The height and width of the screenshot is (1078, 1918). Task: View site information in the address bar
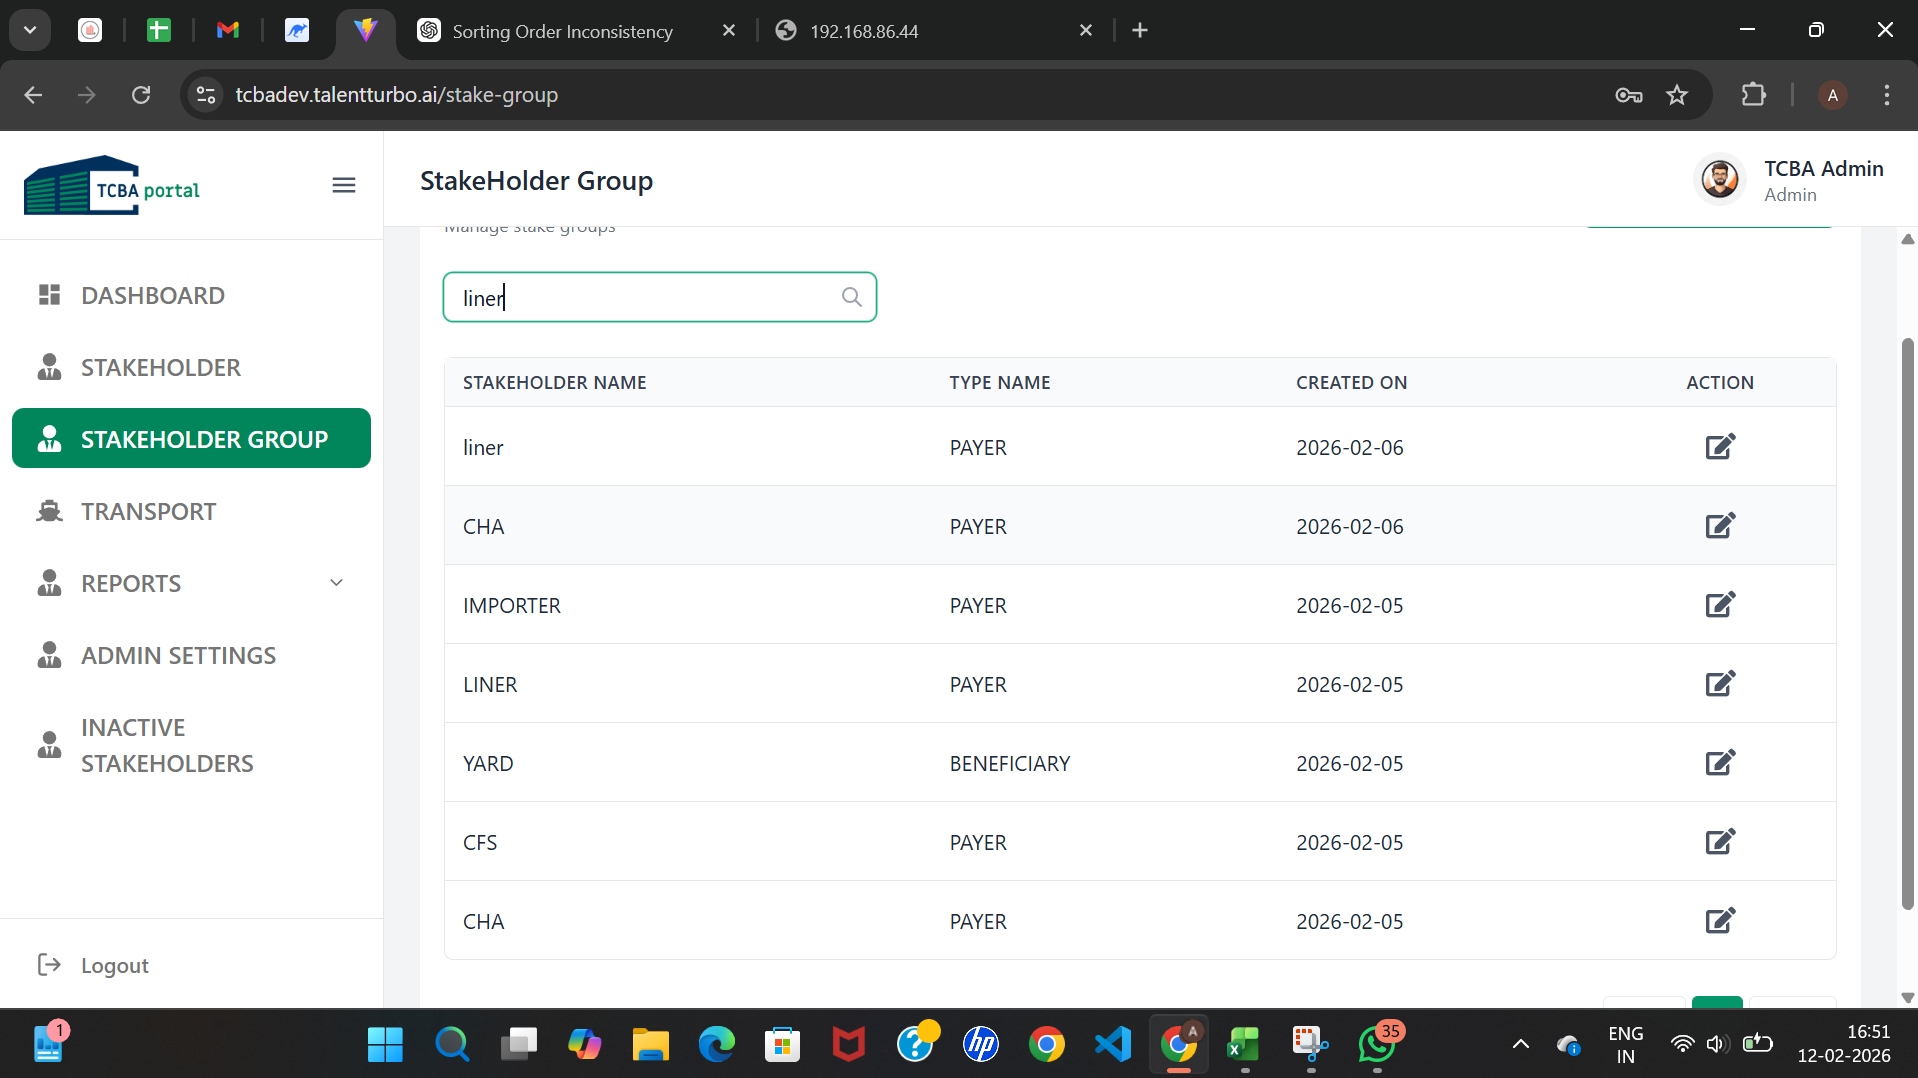(206, 95)
